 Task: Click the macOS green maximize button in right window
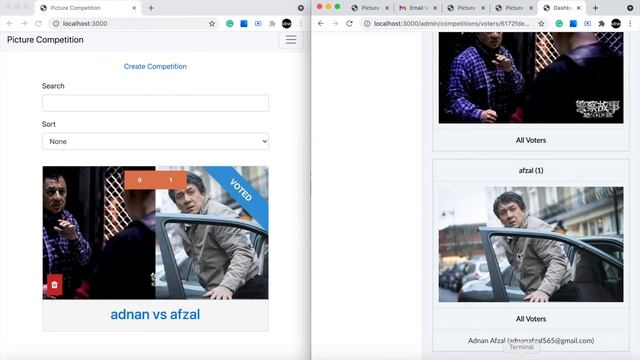coord(338,7)
